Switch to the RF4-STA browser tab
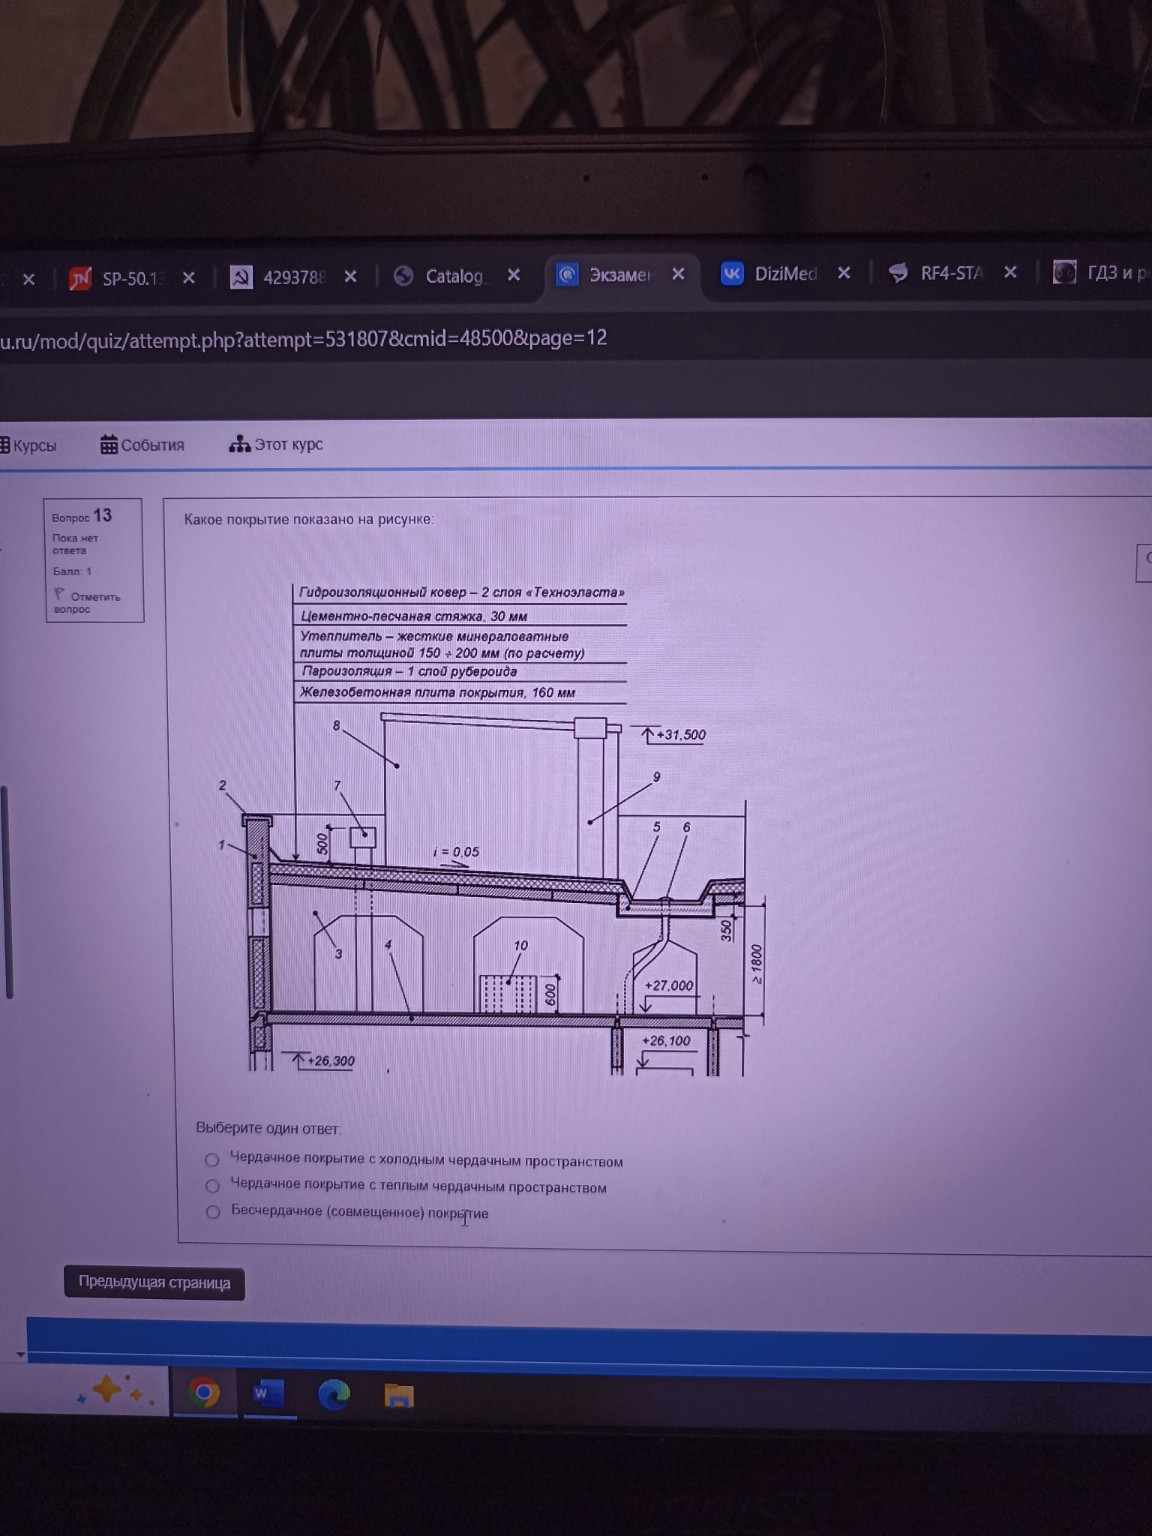This screenshot has width=1152, height=1536. click(950, 272)
